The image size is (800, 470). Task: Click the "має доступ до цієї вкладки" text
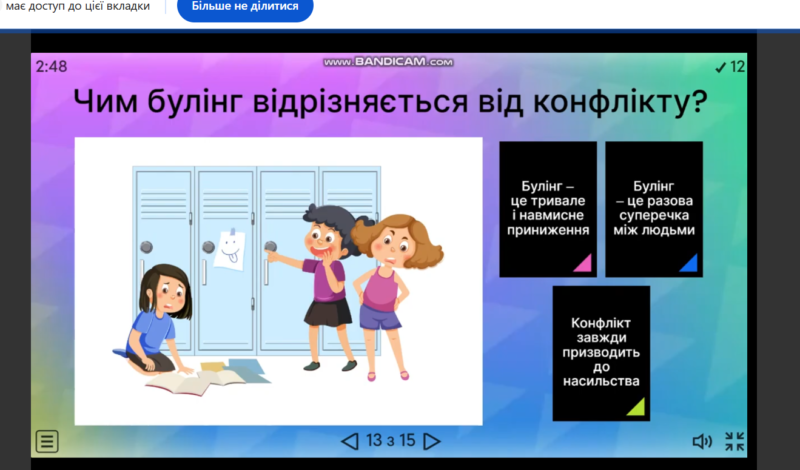78,7
